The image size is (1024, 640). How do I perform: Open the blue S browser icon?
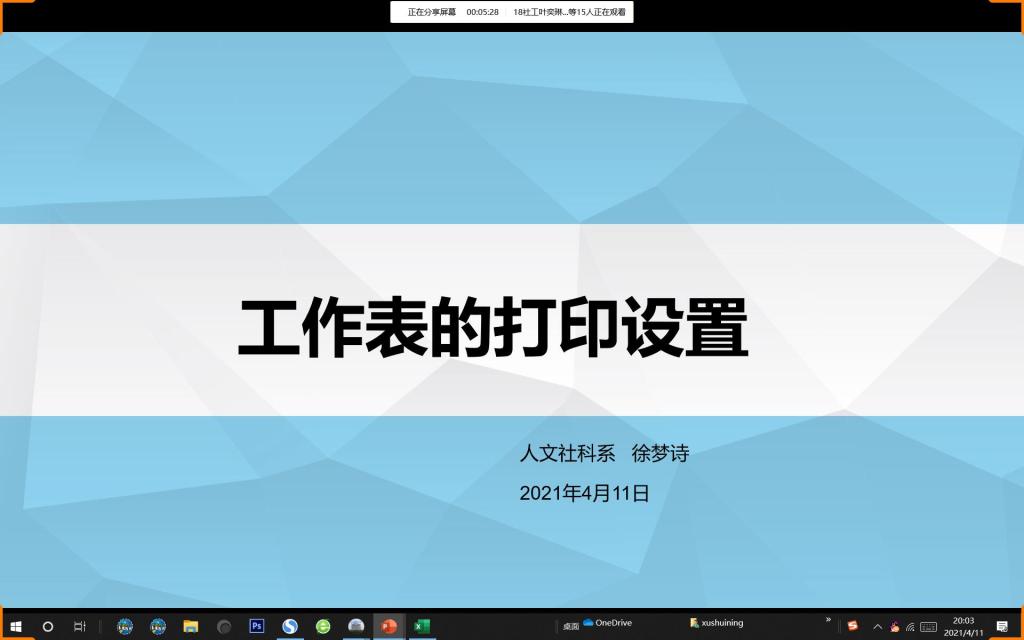[x=290, y=626]
